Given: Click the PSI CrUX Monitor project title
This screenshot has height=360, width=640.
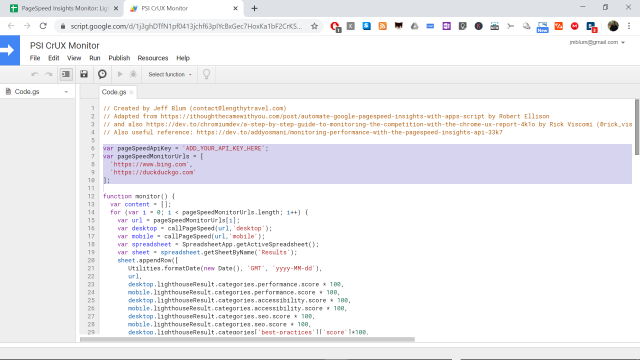Looking at the screenshot, I should point(64,46).
